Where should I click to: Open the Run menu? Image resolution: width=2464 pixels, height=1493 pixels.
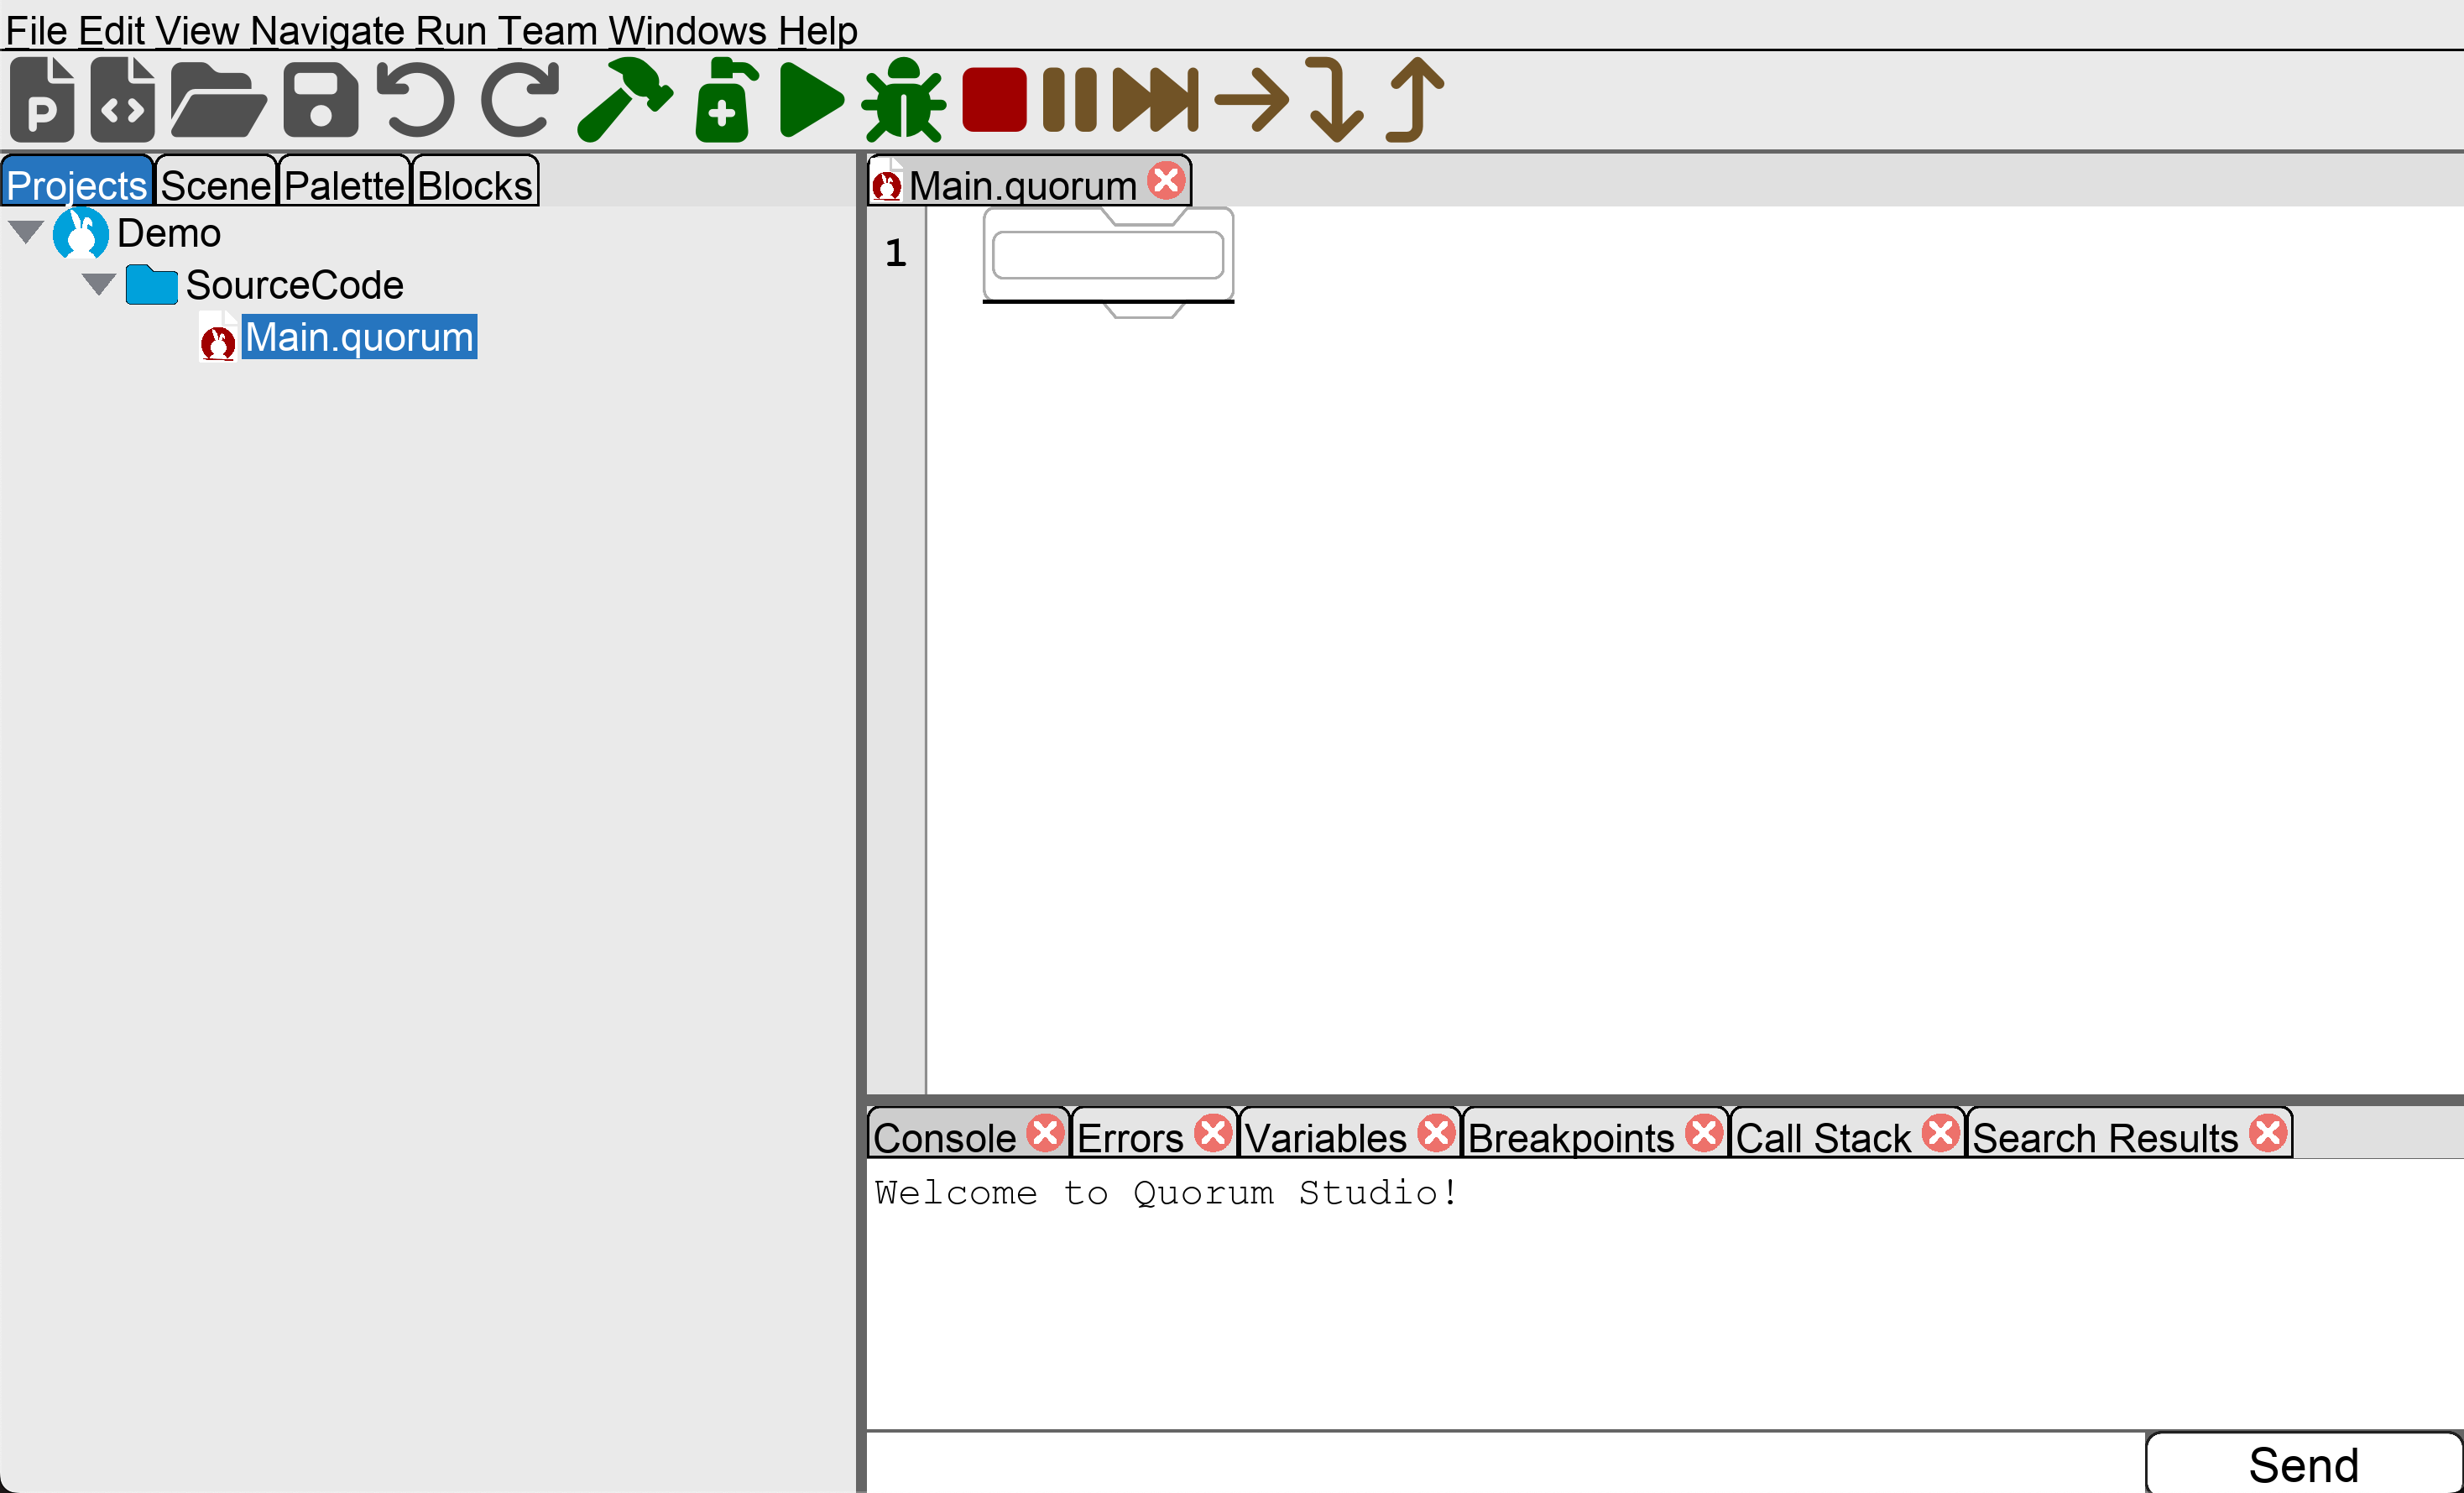[x=451, y=30]
